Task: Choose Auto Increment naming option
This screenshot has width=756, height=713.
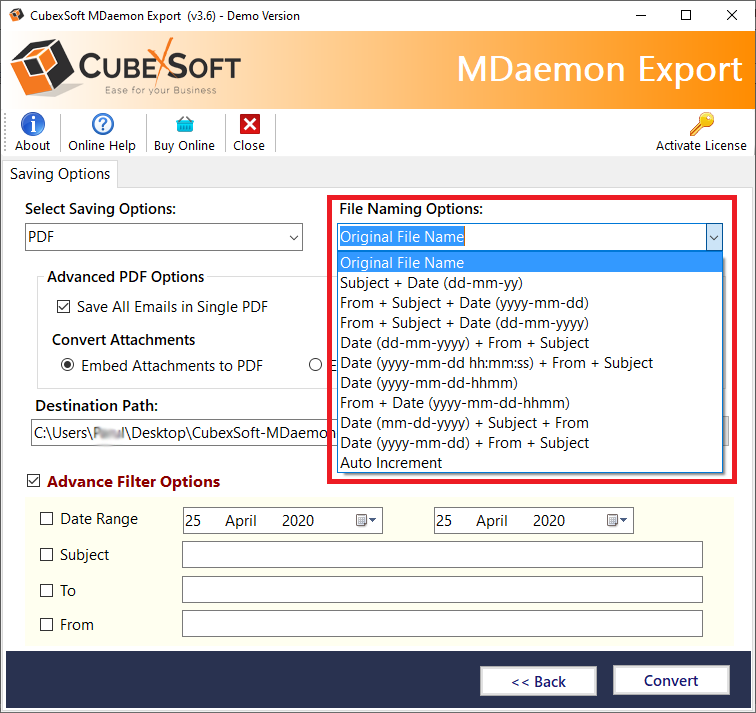Action: click(530, 463)
